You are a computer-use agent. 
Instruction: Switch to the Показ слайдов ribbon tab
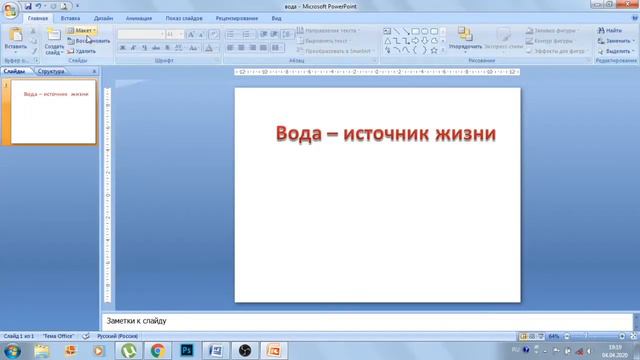(184, 18)
